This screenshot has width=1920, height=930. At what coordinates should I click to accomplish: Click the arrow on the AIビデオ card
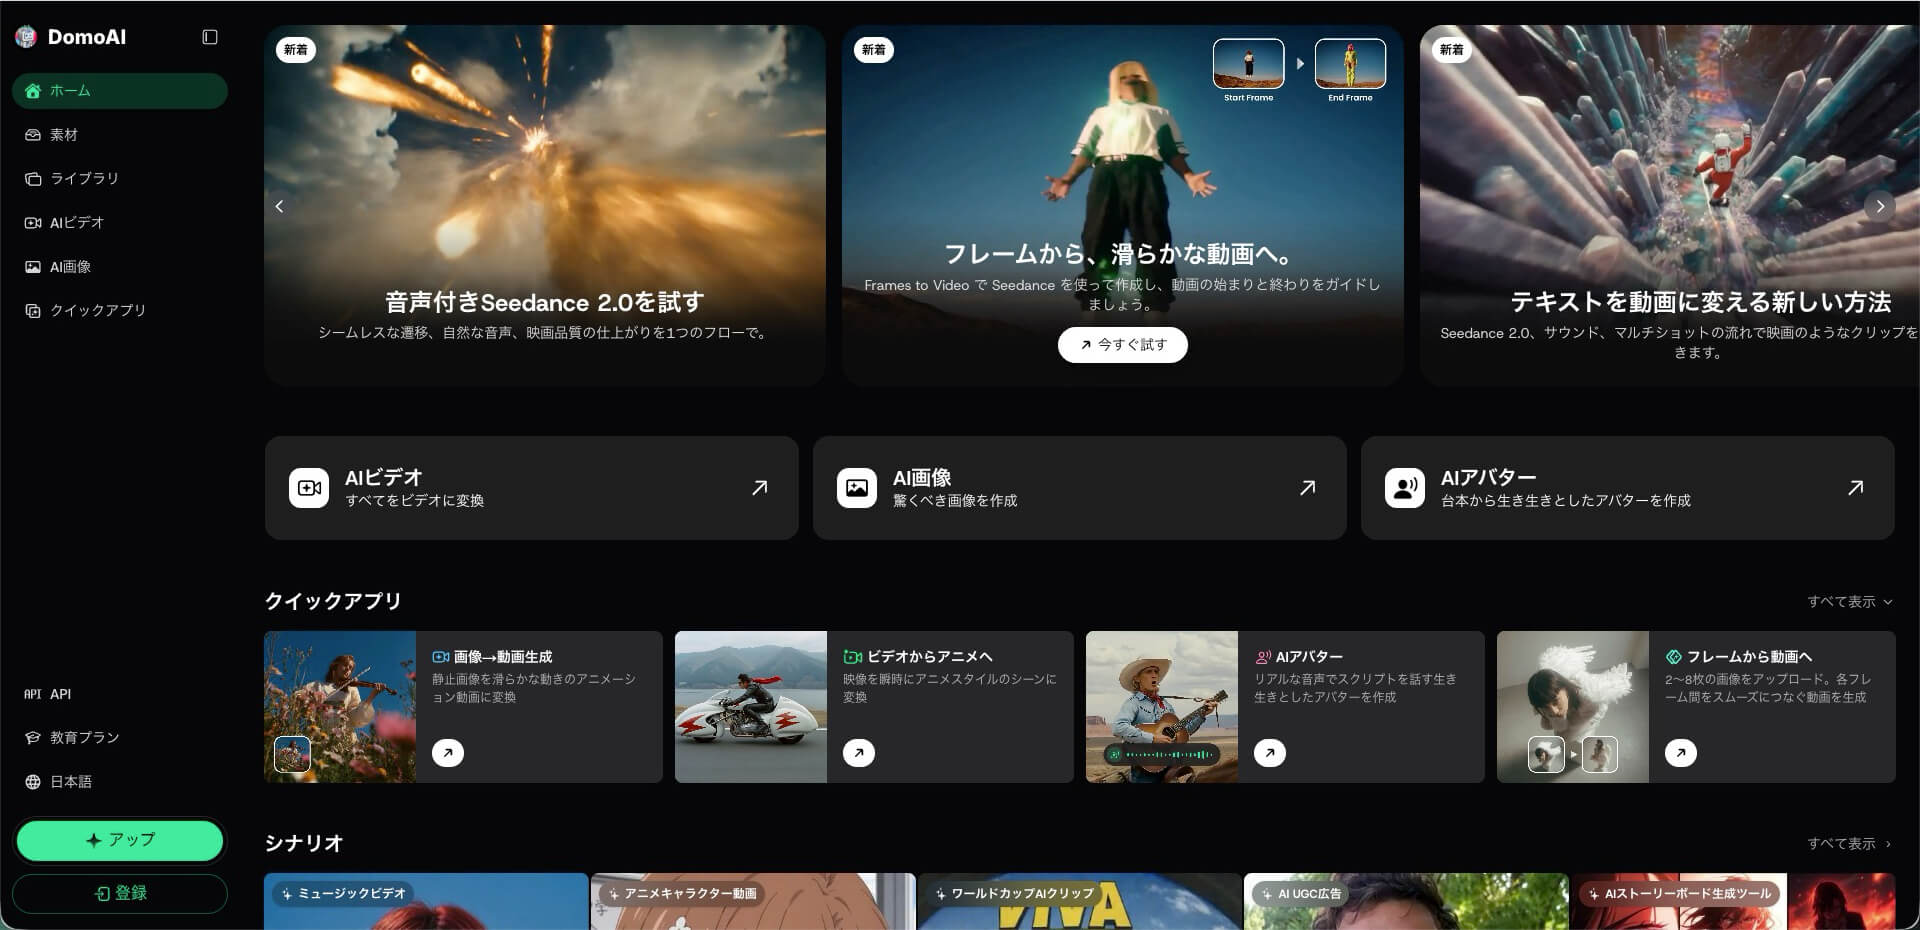760,488
